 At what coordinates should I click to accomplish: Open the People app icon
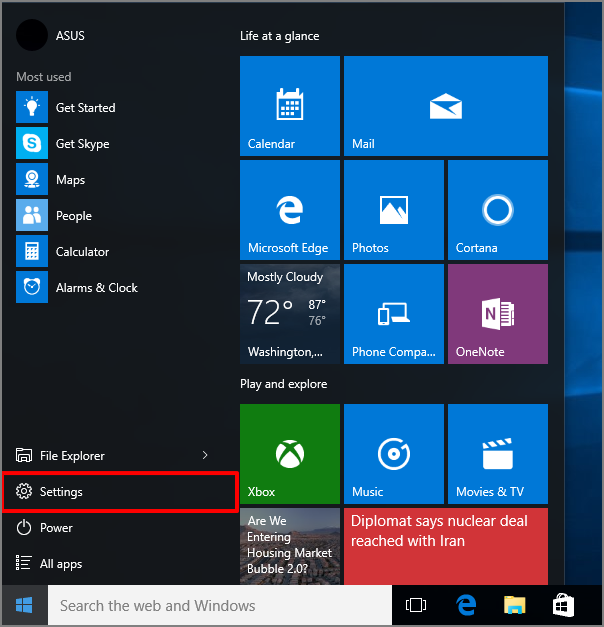[32, 215]
